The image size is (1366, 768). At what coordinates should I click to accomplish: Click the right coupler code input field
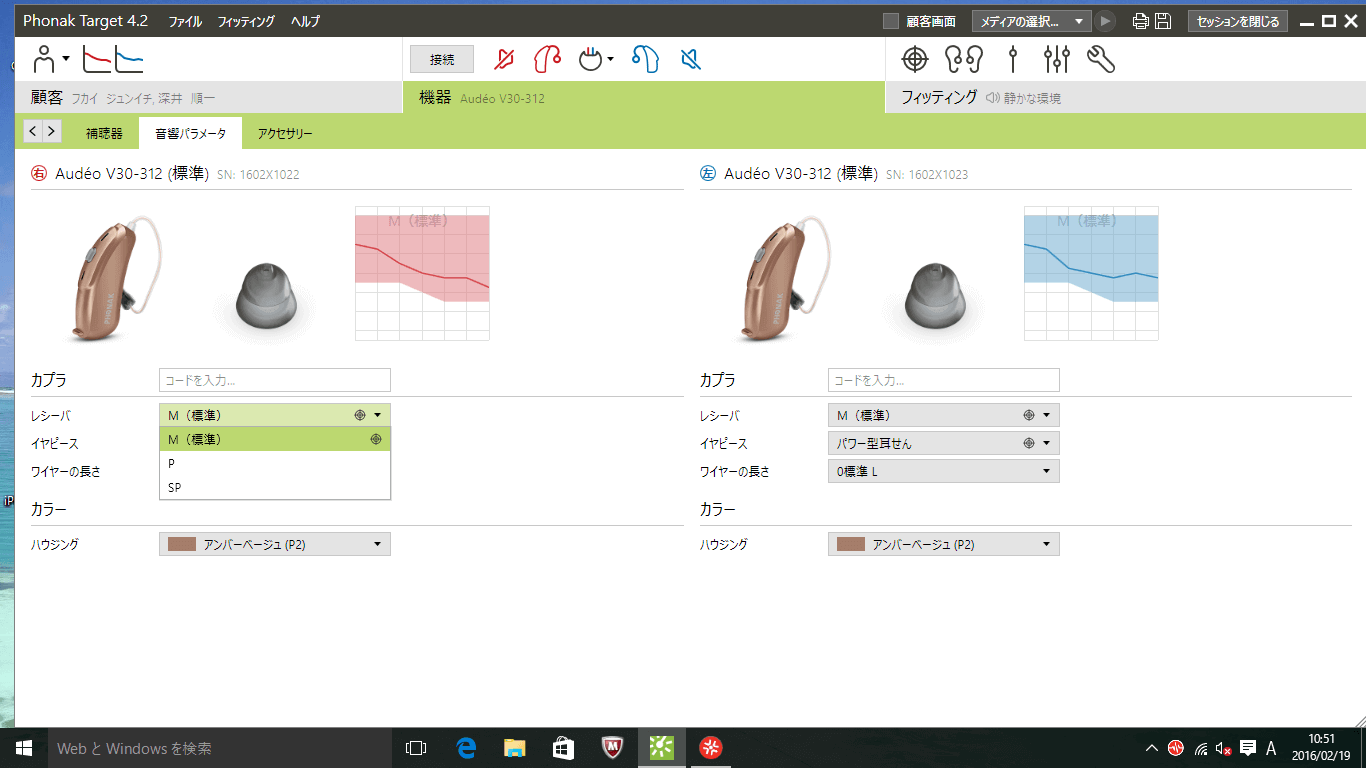pos(275,380)
